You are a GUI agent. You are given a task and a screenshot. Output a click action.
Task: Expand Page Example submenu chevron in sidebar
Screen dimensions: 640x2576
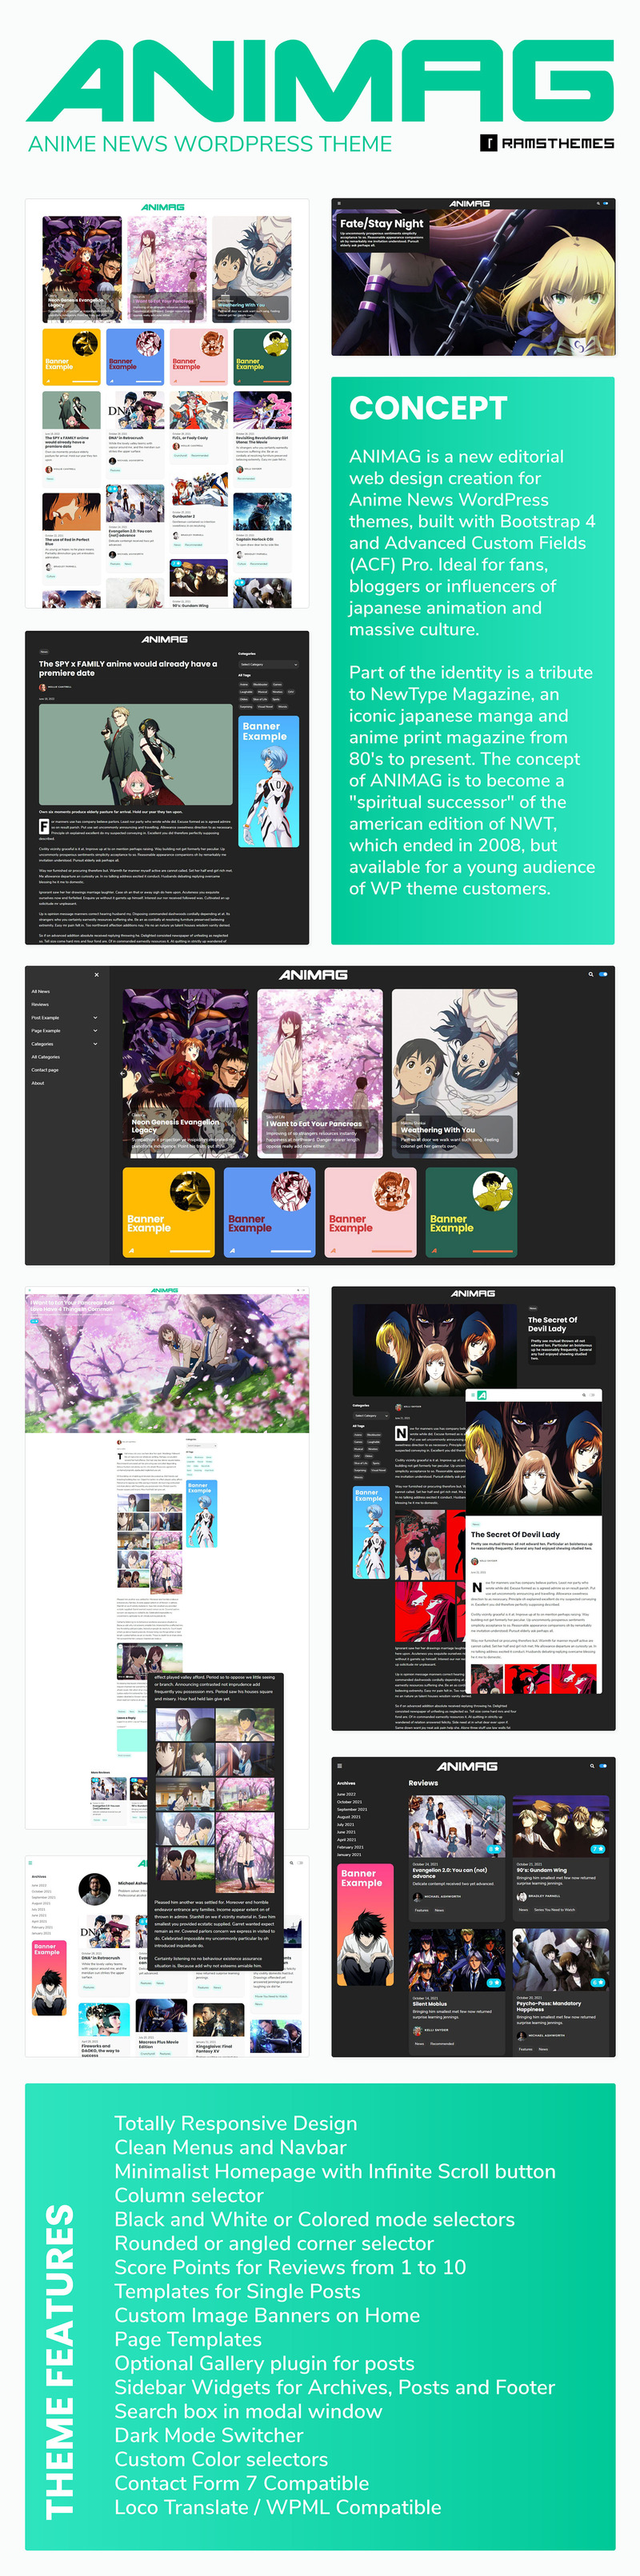point(95,1030)
